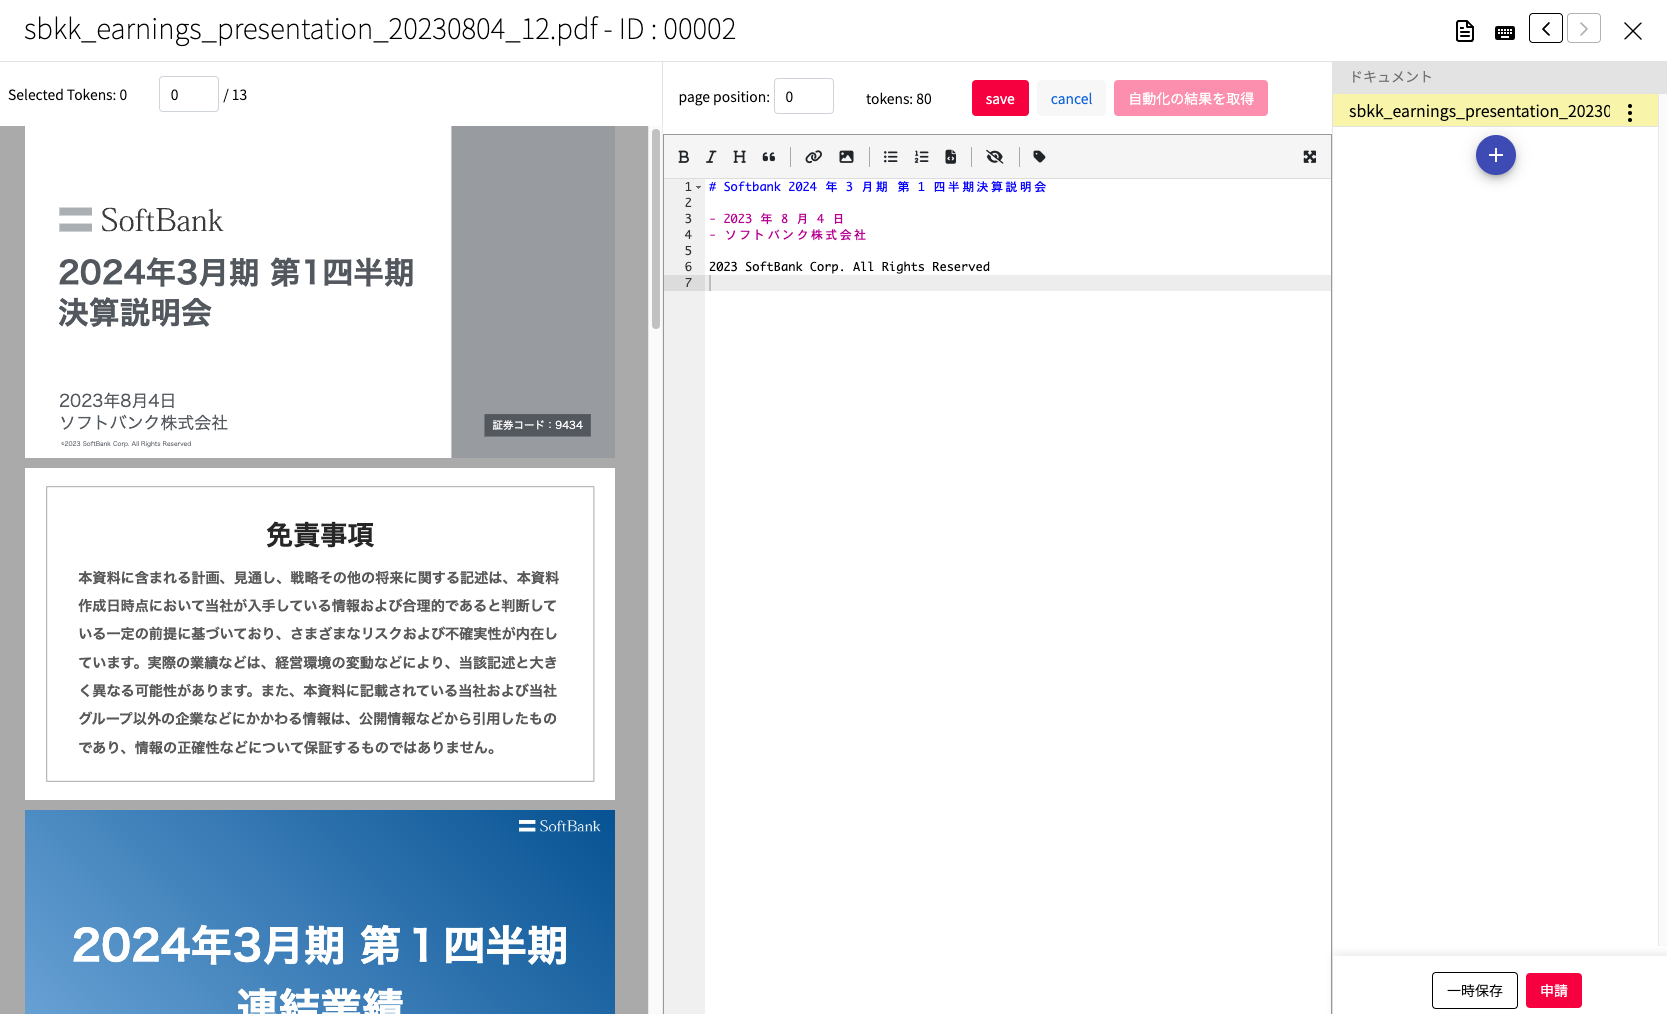Click '2023 SoftBank Corp. All Rights Reserved' line
Viewport: 1667px width, 1014px height.
[849, 267]
